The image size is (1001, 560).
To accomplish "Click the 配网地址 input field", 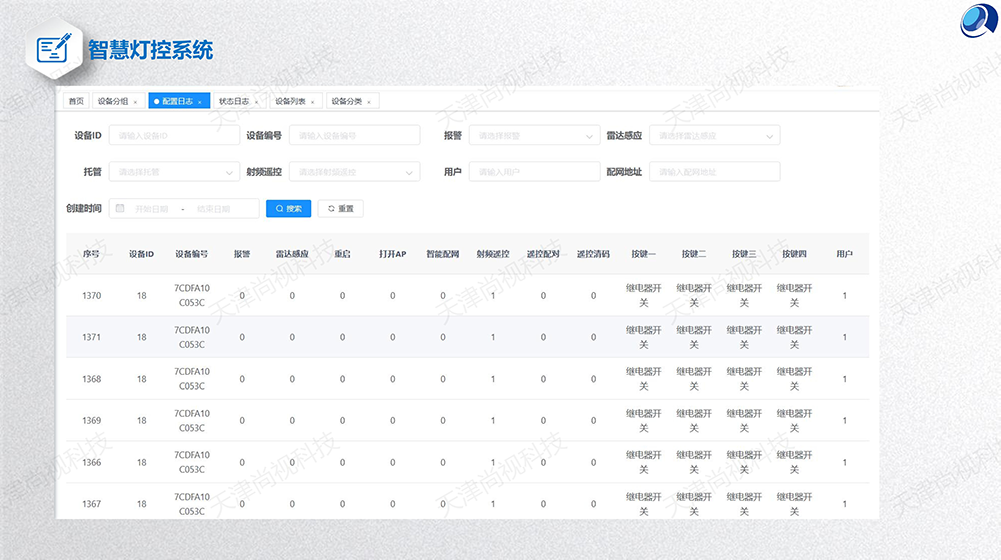I will click(714, 172).
